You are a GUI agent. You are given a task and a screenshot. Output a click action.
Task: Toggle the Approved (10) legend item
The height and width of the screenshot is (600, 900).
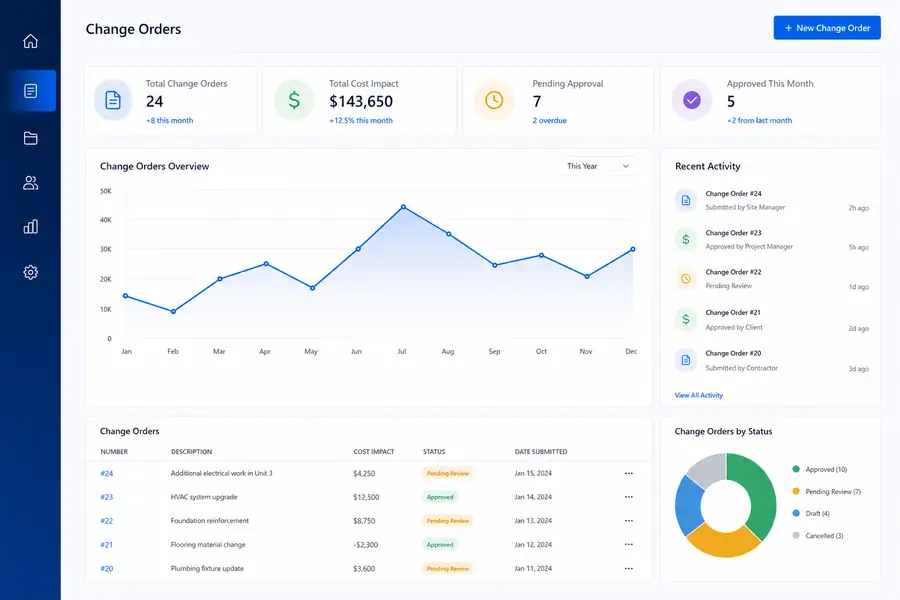pyautogui.click(x=820, y=470)
